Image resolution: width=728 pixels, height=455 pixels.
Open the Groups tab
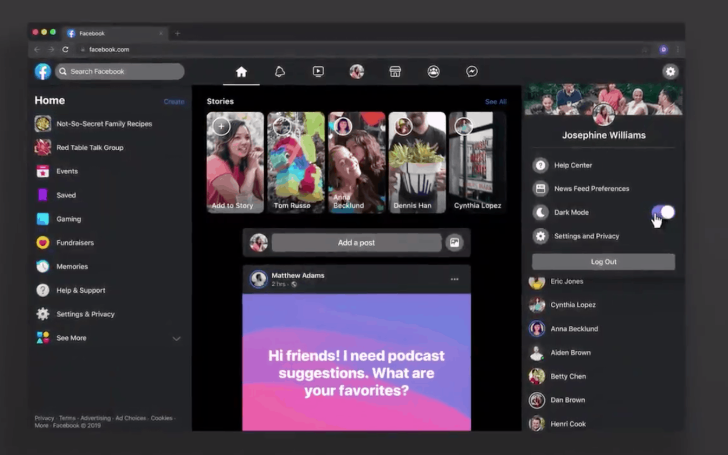point(434,72)
